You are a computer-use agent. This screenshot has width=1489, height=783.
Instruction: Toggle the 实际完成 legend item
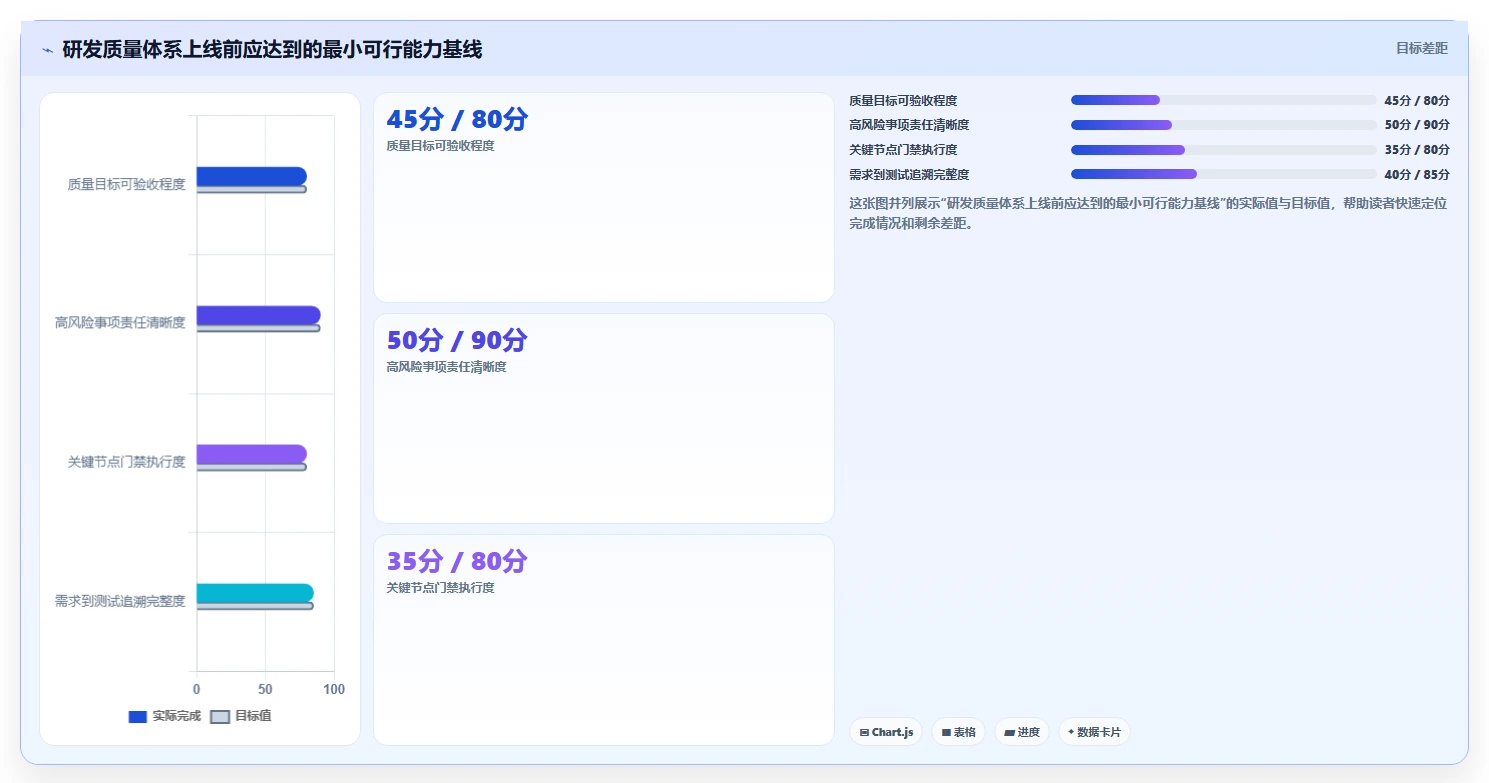point(165,716)
